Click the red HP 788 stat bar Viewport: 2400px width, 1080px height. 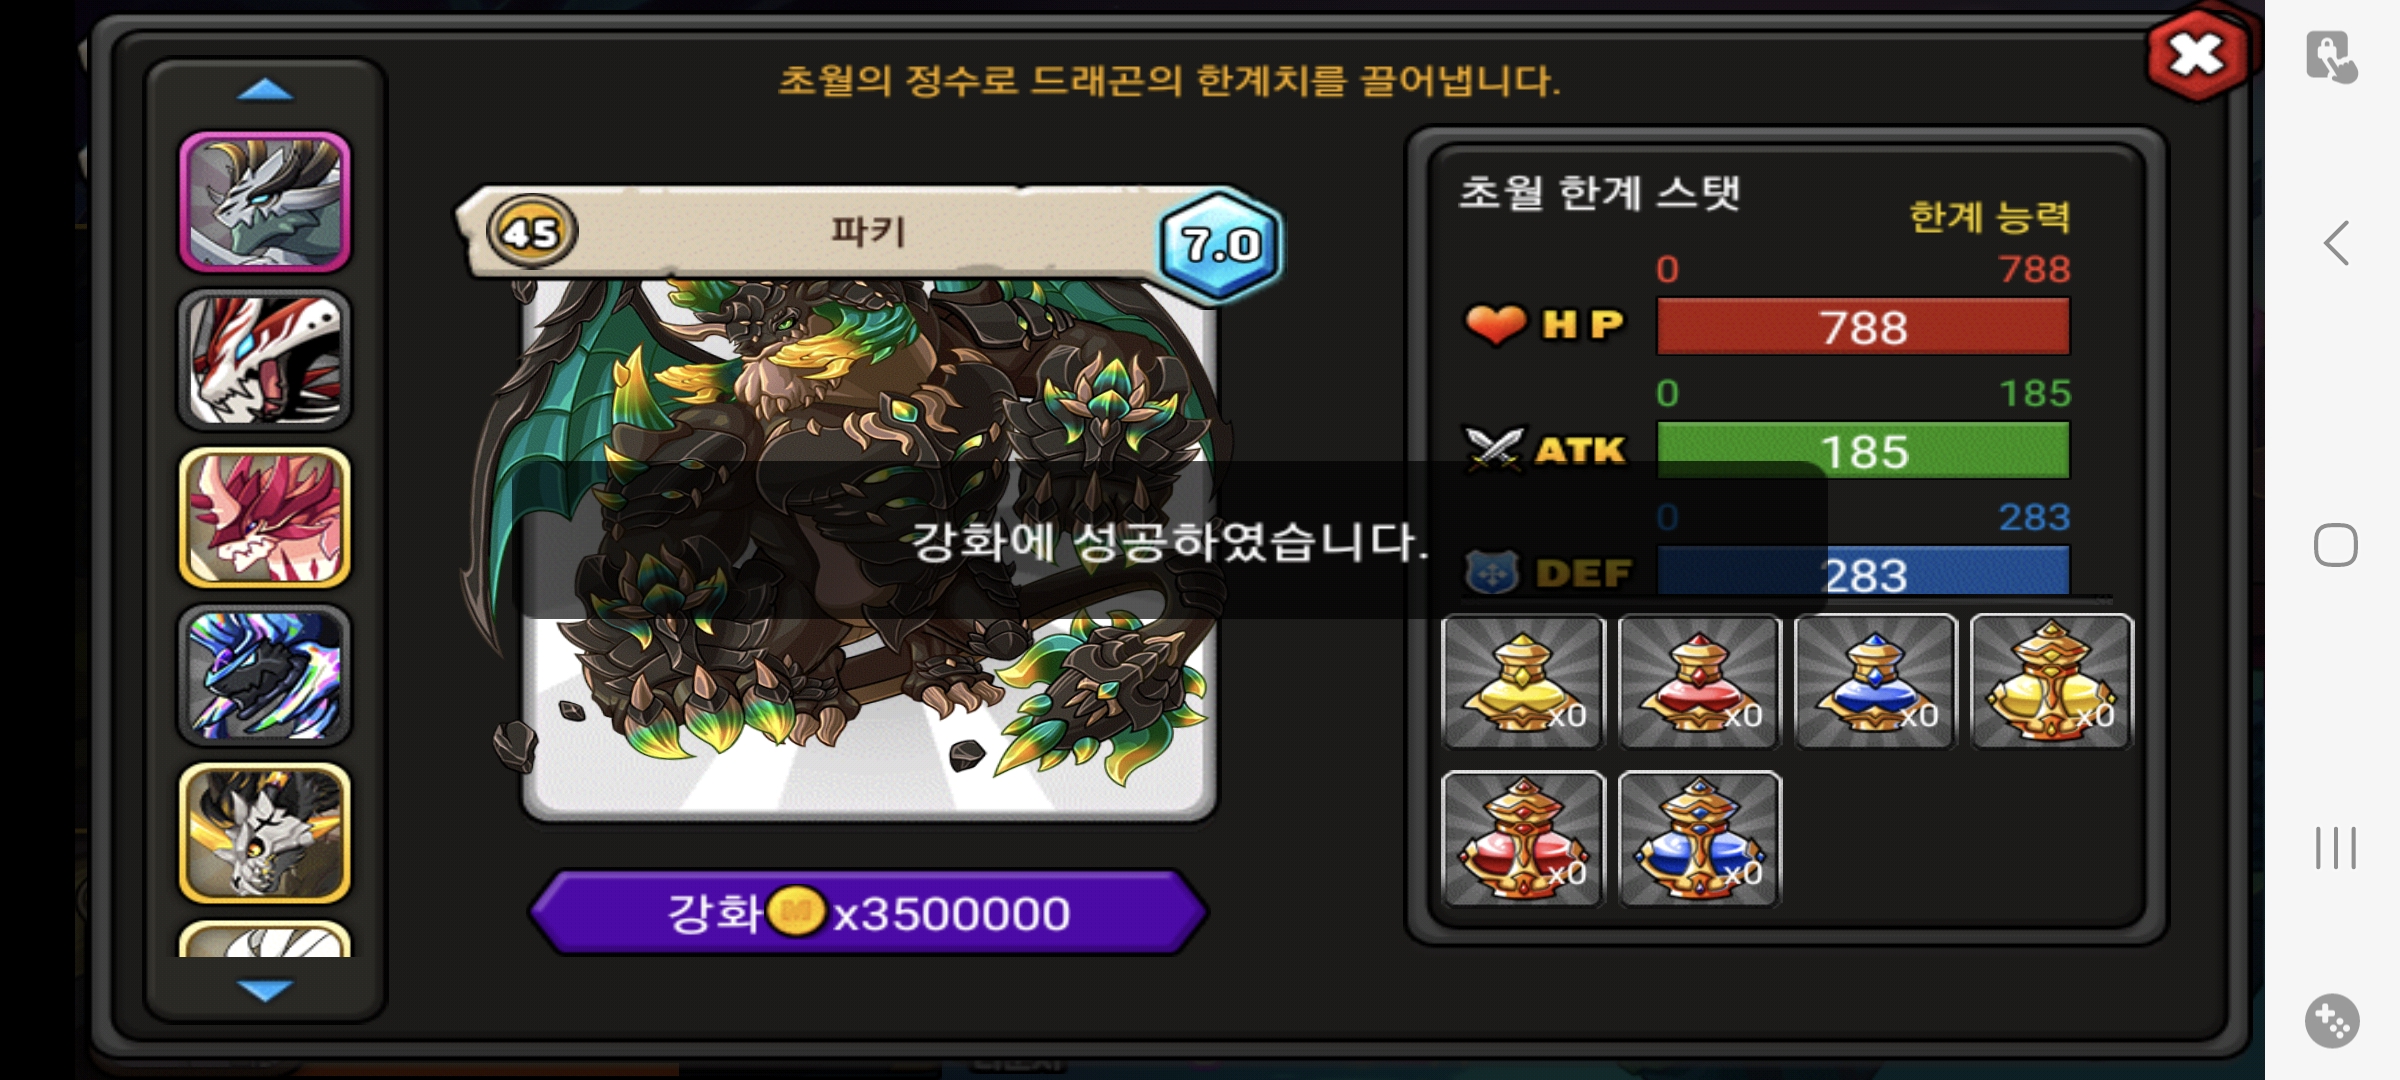pyautogui.click(x=1863, y=326)
